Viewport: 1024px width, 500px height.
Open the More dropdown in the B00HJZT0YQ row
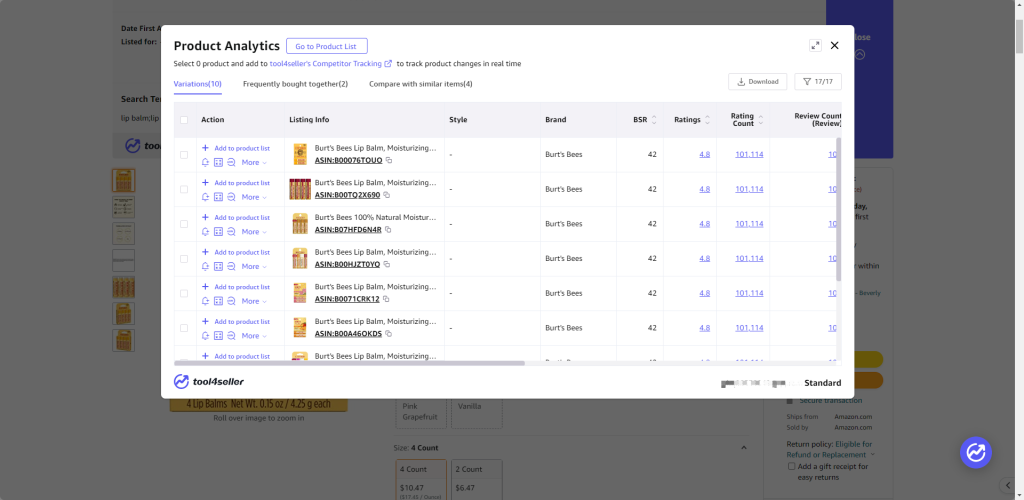click(254, 266)
